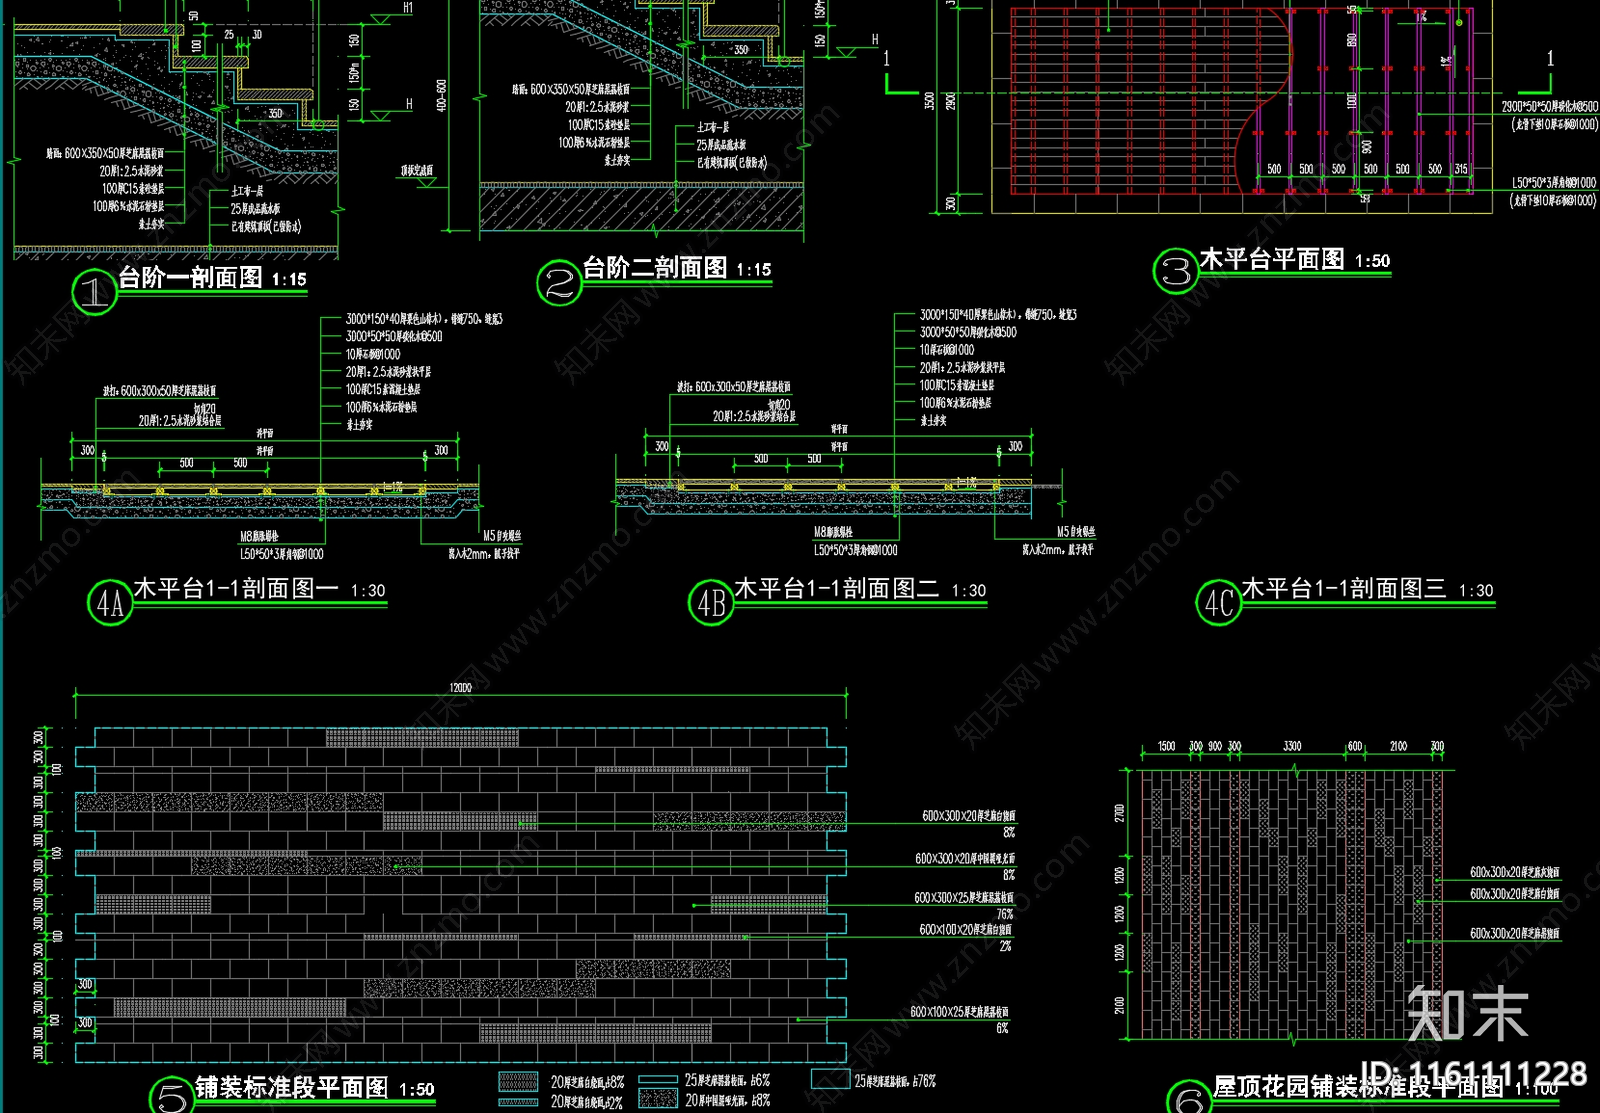Select the 2700 vertical dimension of roof plan
This screenshot has height=1113, width=1600.
coord(1120,813)
